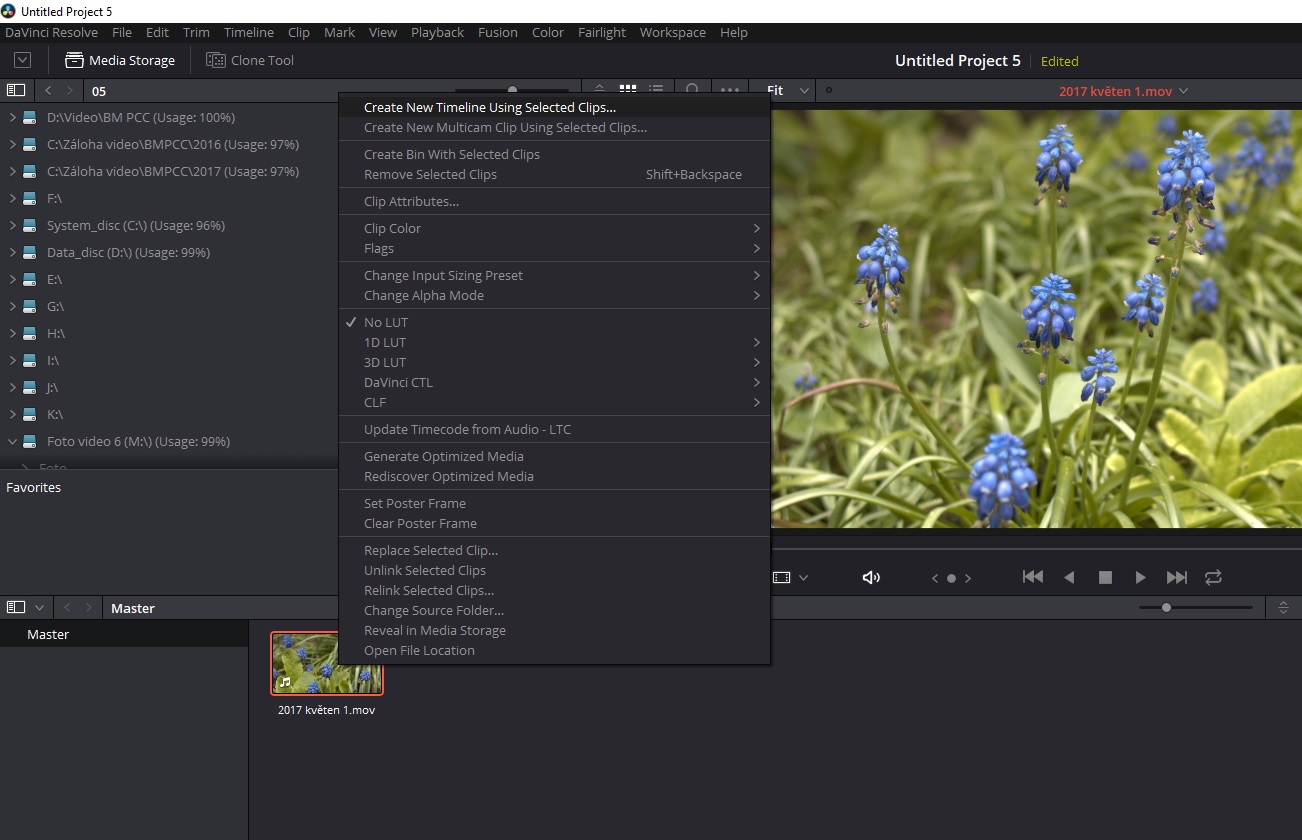
Task: Select the checked No LUT option
Action: (x=386, y=322)
